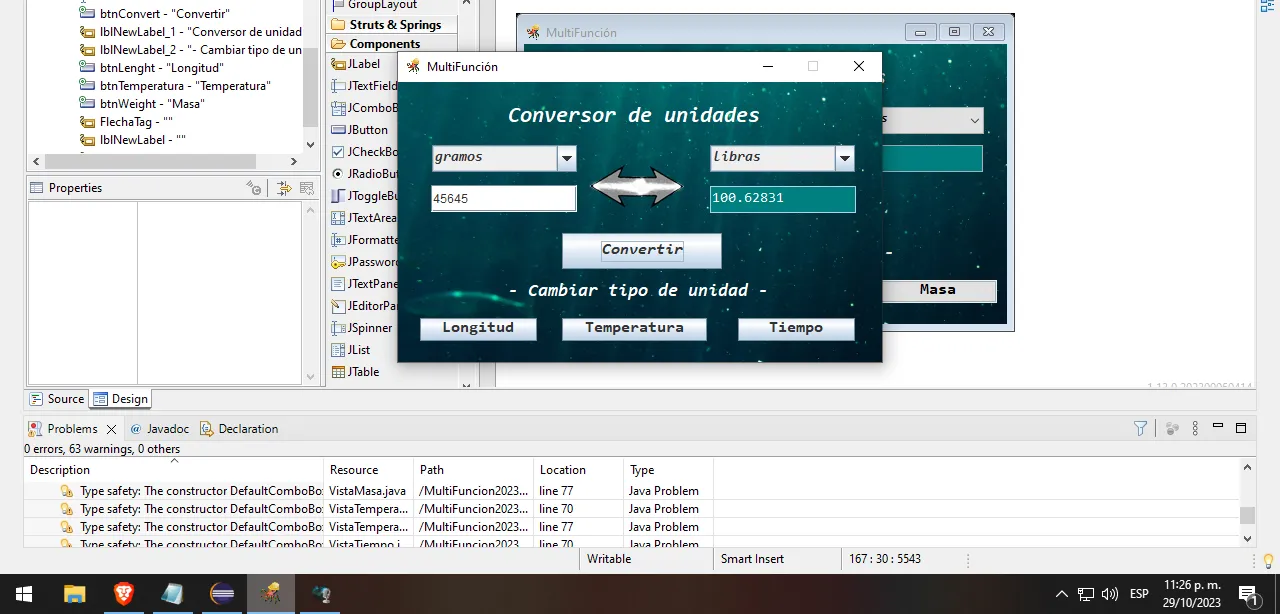Viewport: 1280px width, 614px height.
Task: Click the input field containing 45645
Action: 504,199
